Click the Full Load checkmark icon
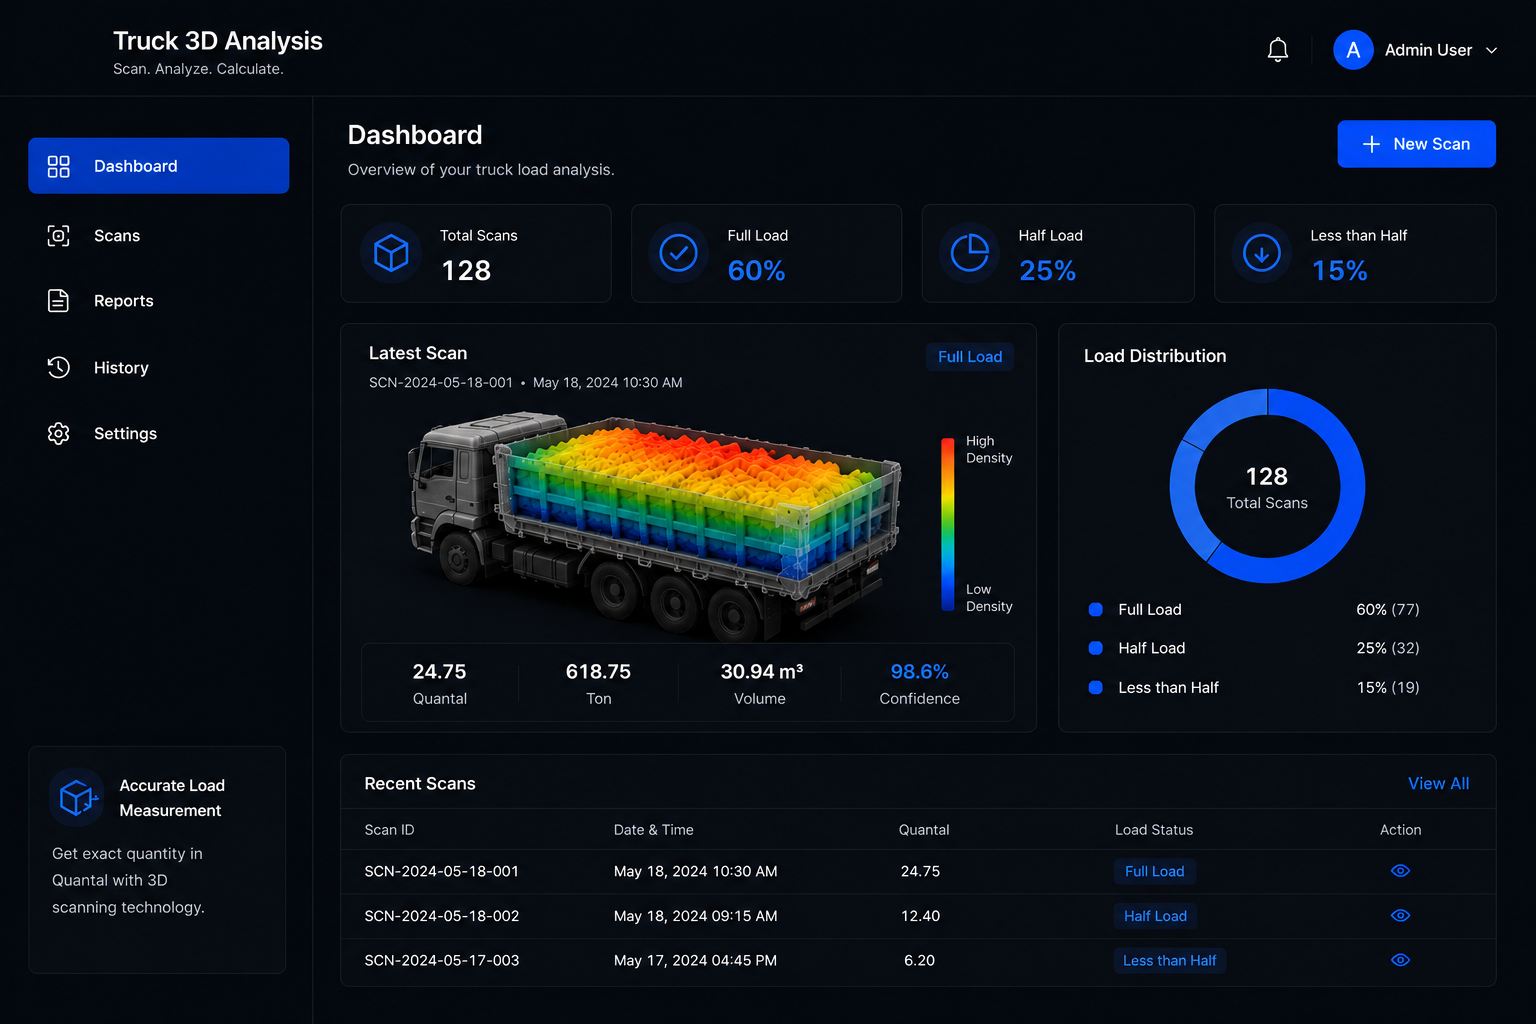Viewport: 1536px width, 1024px height. [x=678, y=253]
